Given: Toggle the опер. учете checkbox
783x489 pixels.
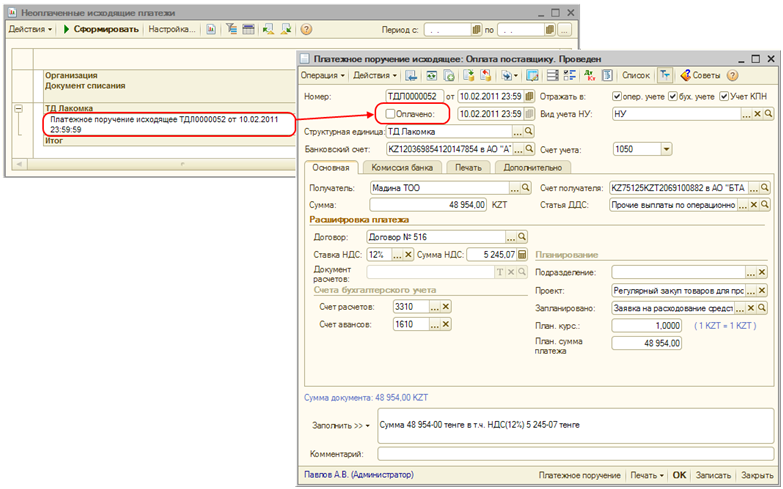Looking at the screenshot, I should coord(617,95).
